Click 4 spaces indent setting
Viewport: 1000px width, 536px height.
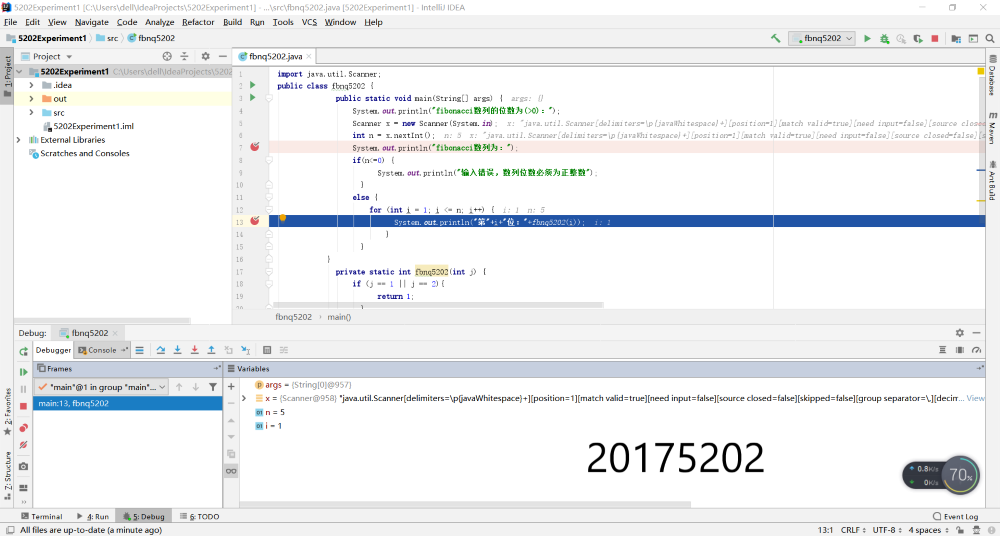[928, 530]
